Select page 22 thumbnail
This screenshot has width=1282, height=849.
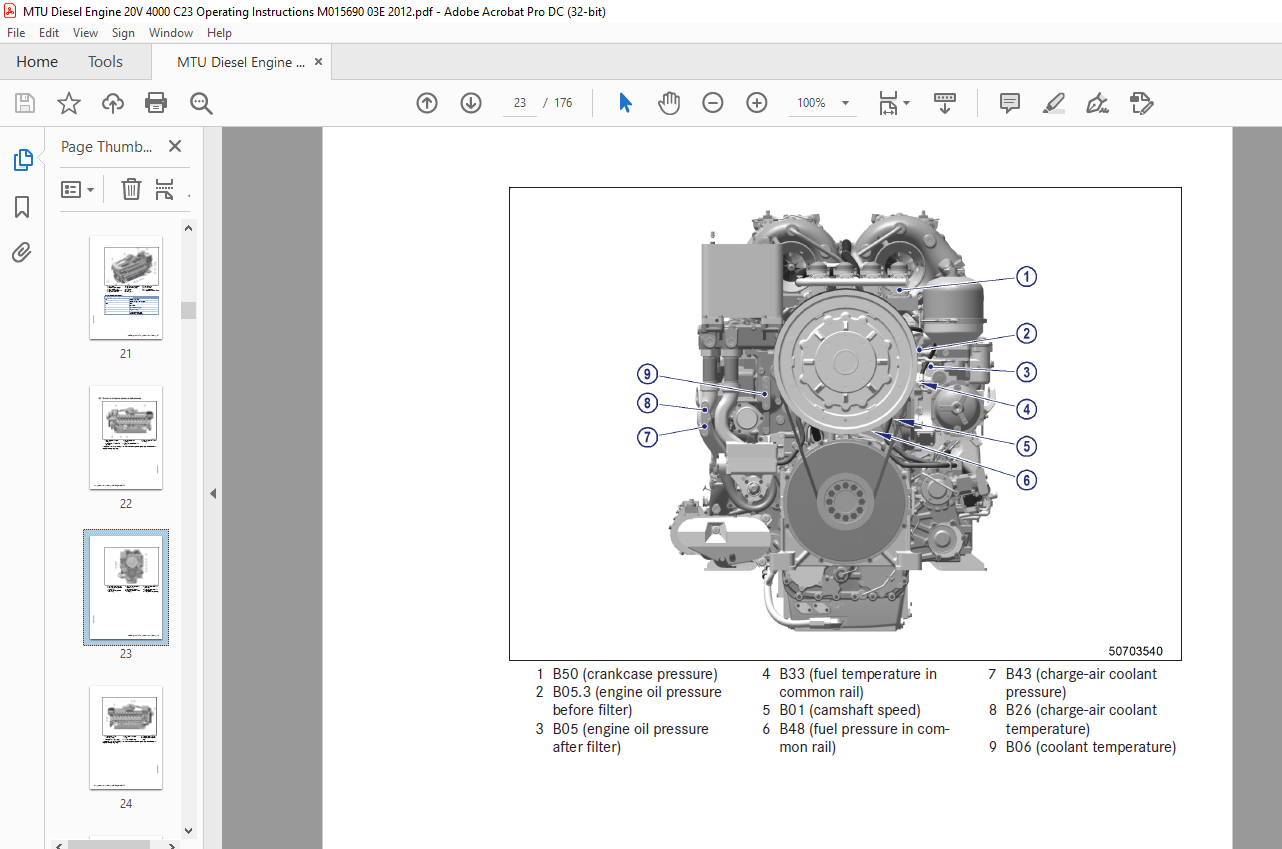coord(126,438)
